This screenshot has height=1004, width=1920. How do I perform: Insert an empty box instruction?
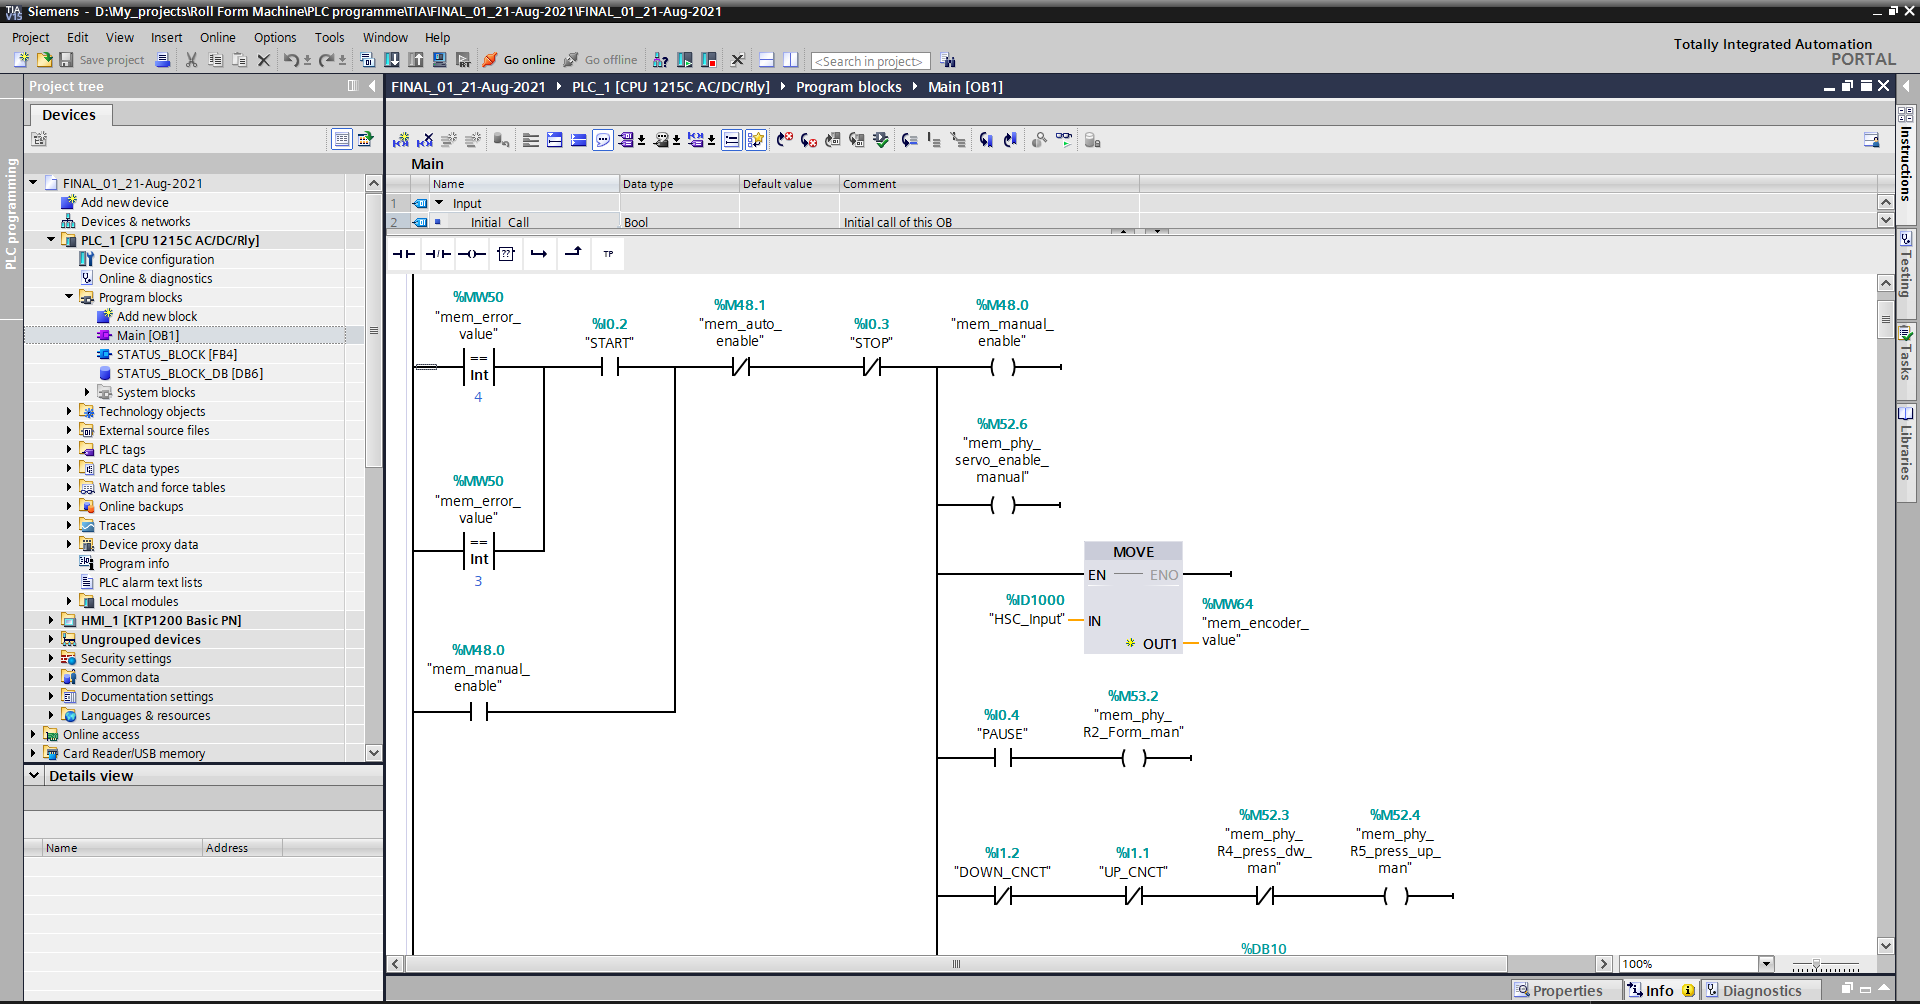506,253
